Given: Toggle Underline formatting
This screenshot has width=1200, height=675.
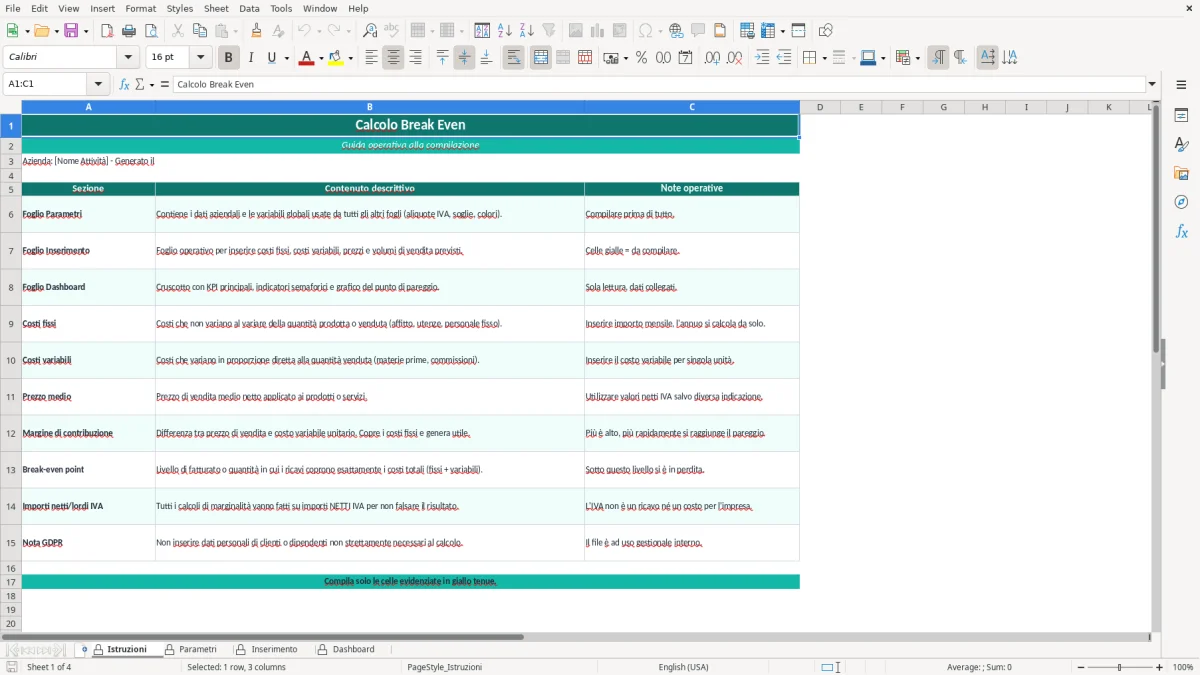Looking at the screenshot, I should point(272,58).
